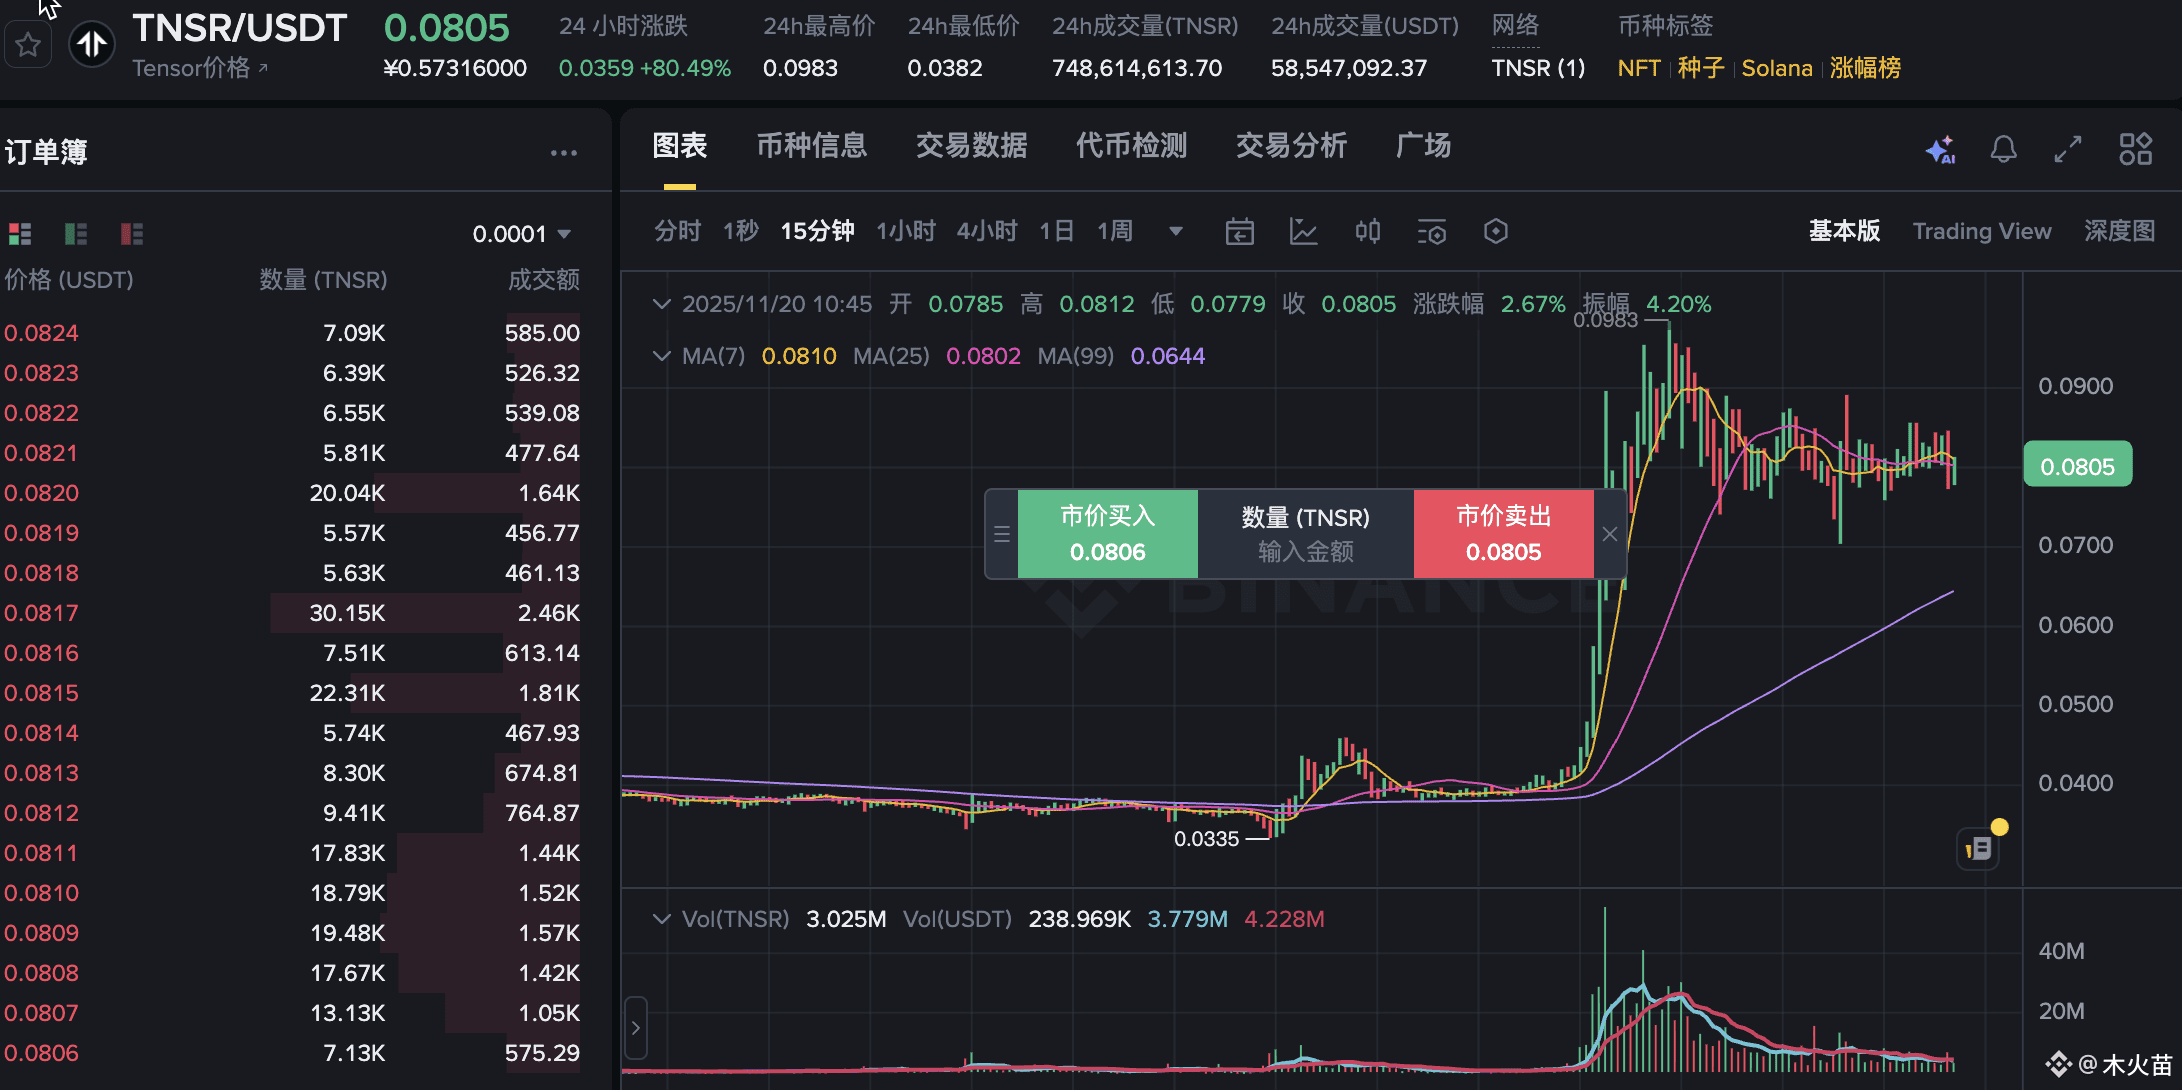Select the 15分钟 interval
Viewport: 2182px width, 1090px height.
tap(817, 232)
